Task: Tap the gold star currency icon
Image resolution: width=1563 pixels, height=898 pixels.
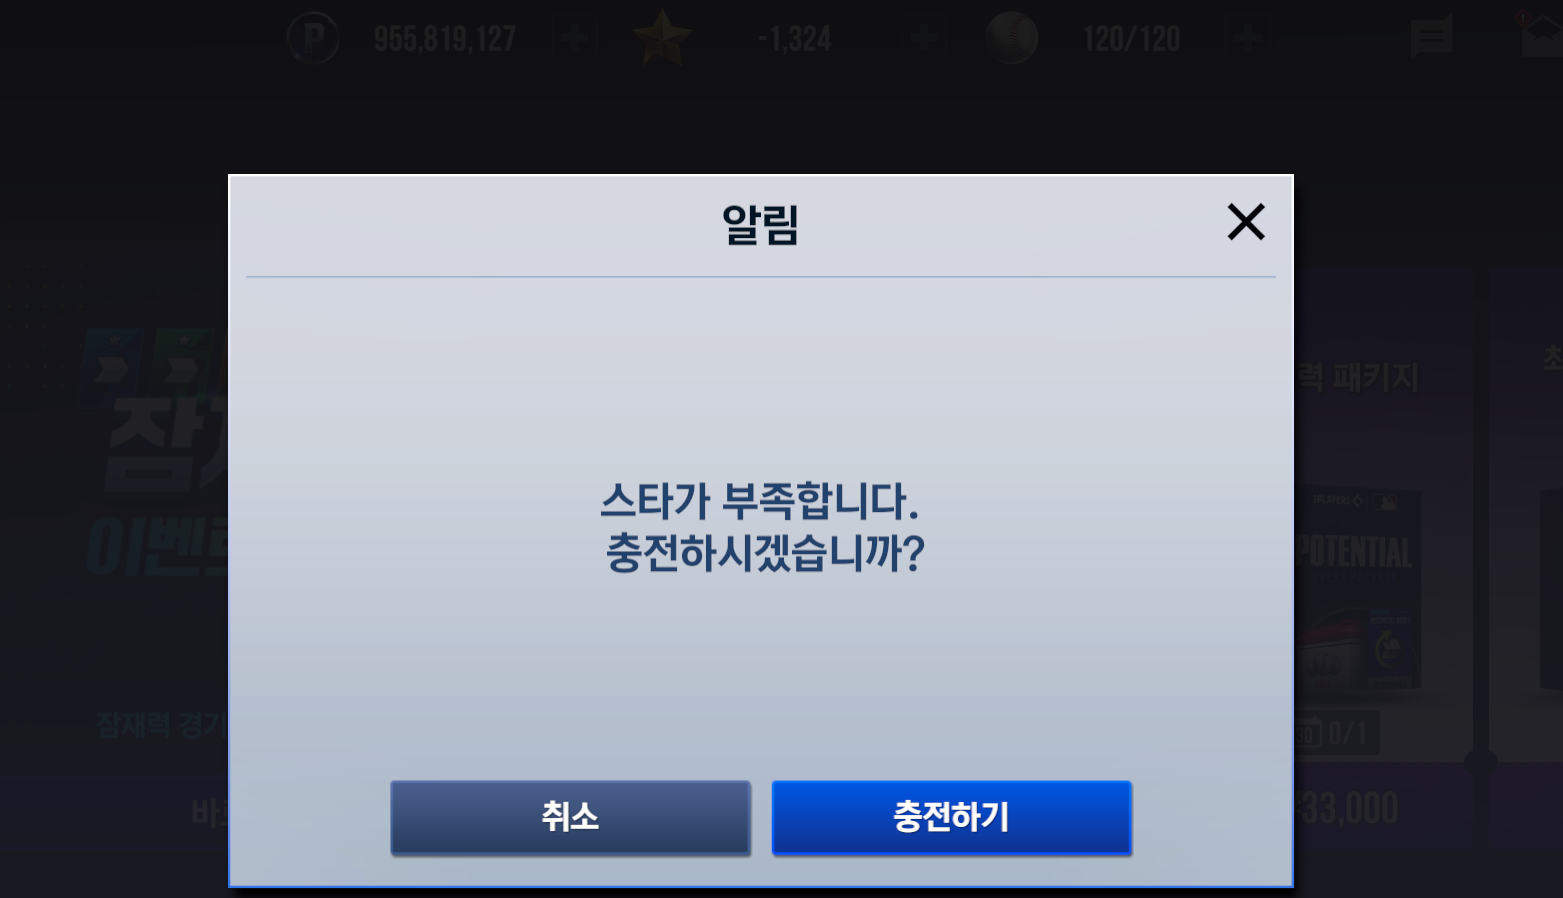Action: coord(662,38)
